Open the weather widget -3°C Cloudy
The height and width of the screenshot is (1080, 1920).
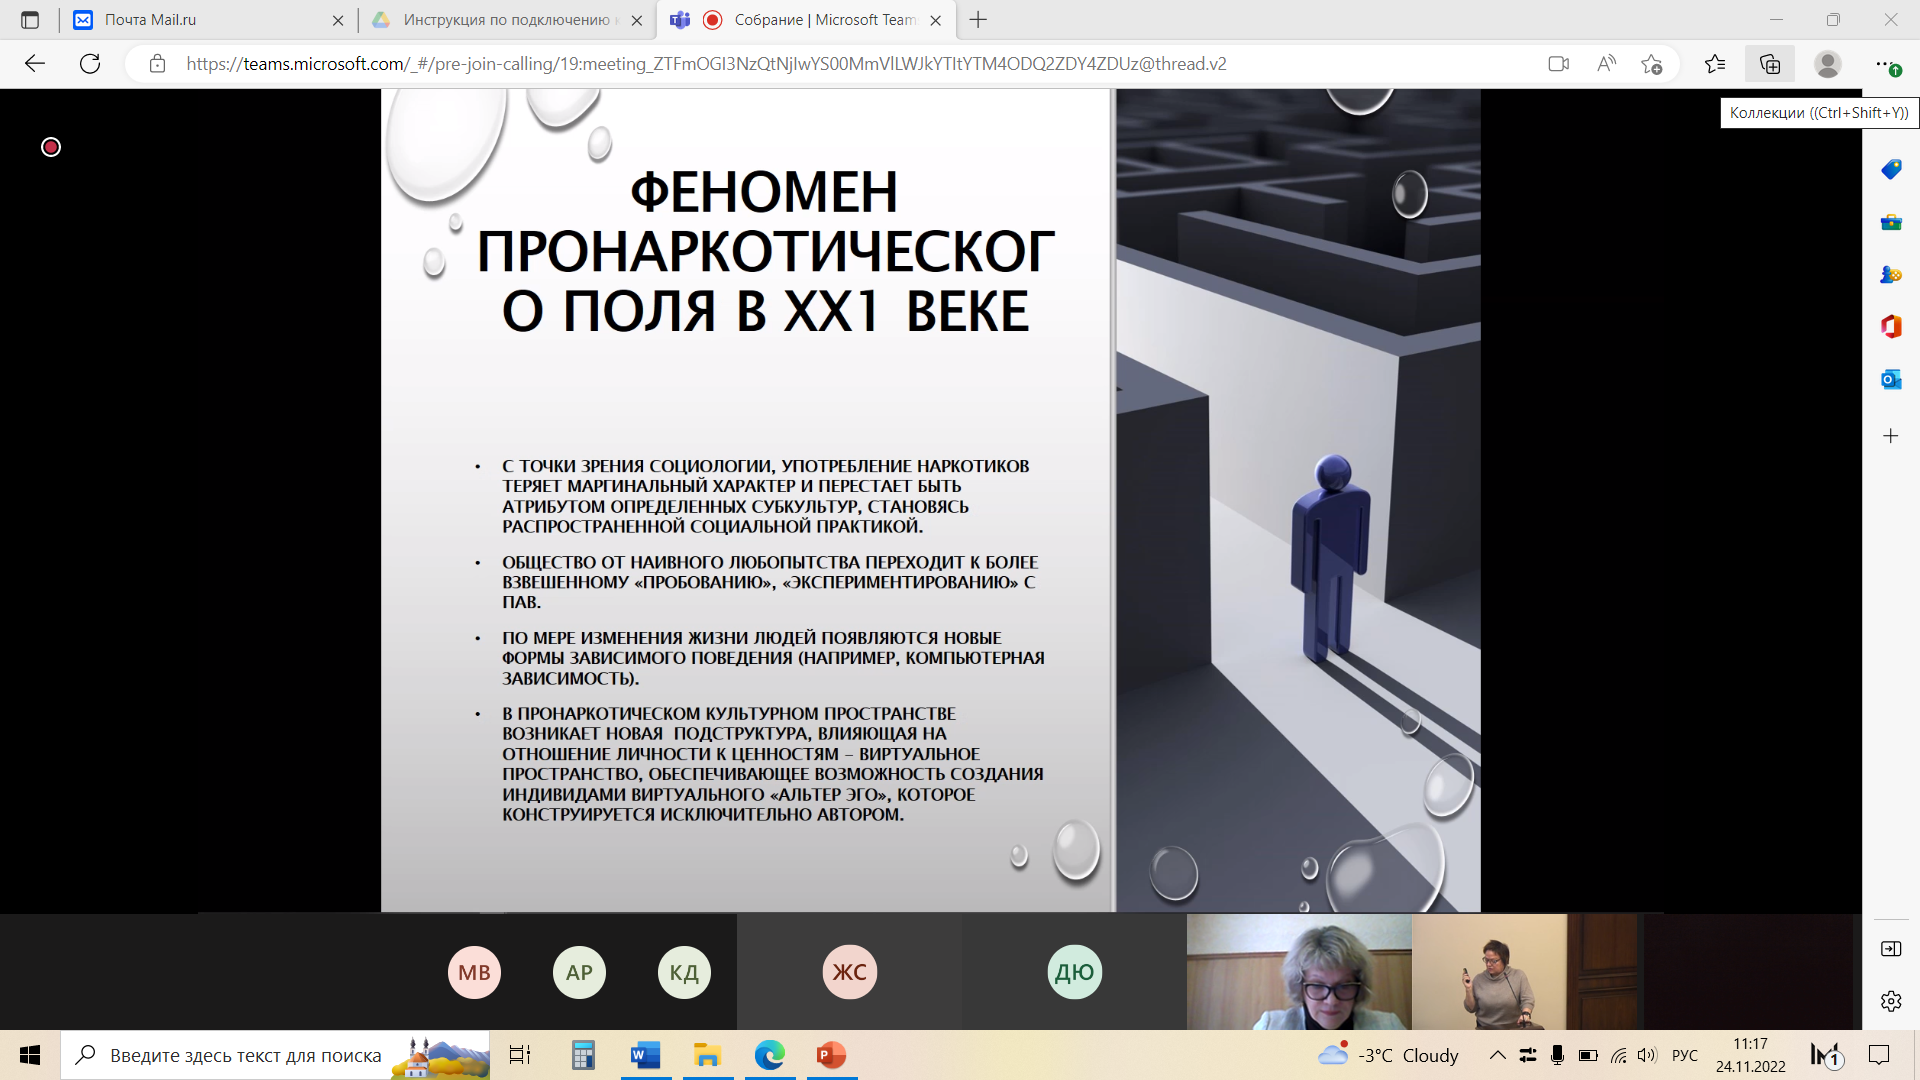tap(1388, 1055)
